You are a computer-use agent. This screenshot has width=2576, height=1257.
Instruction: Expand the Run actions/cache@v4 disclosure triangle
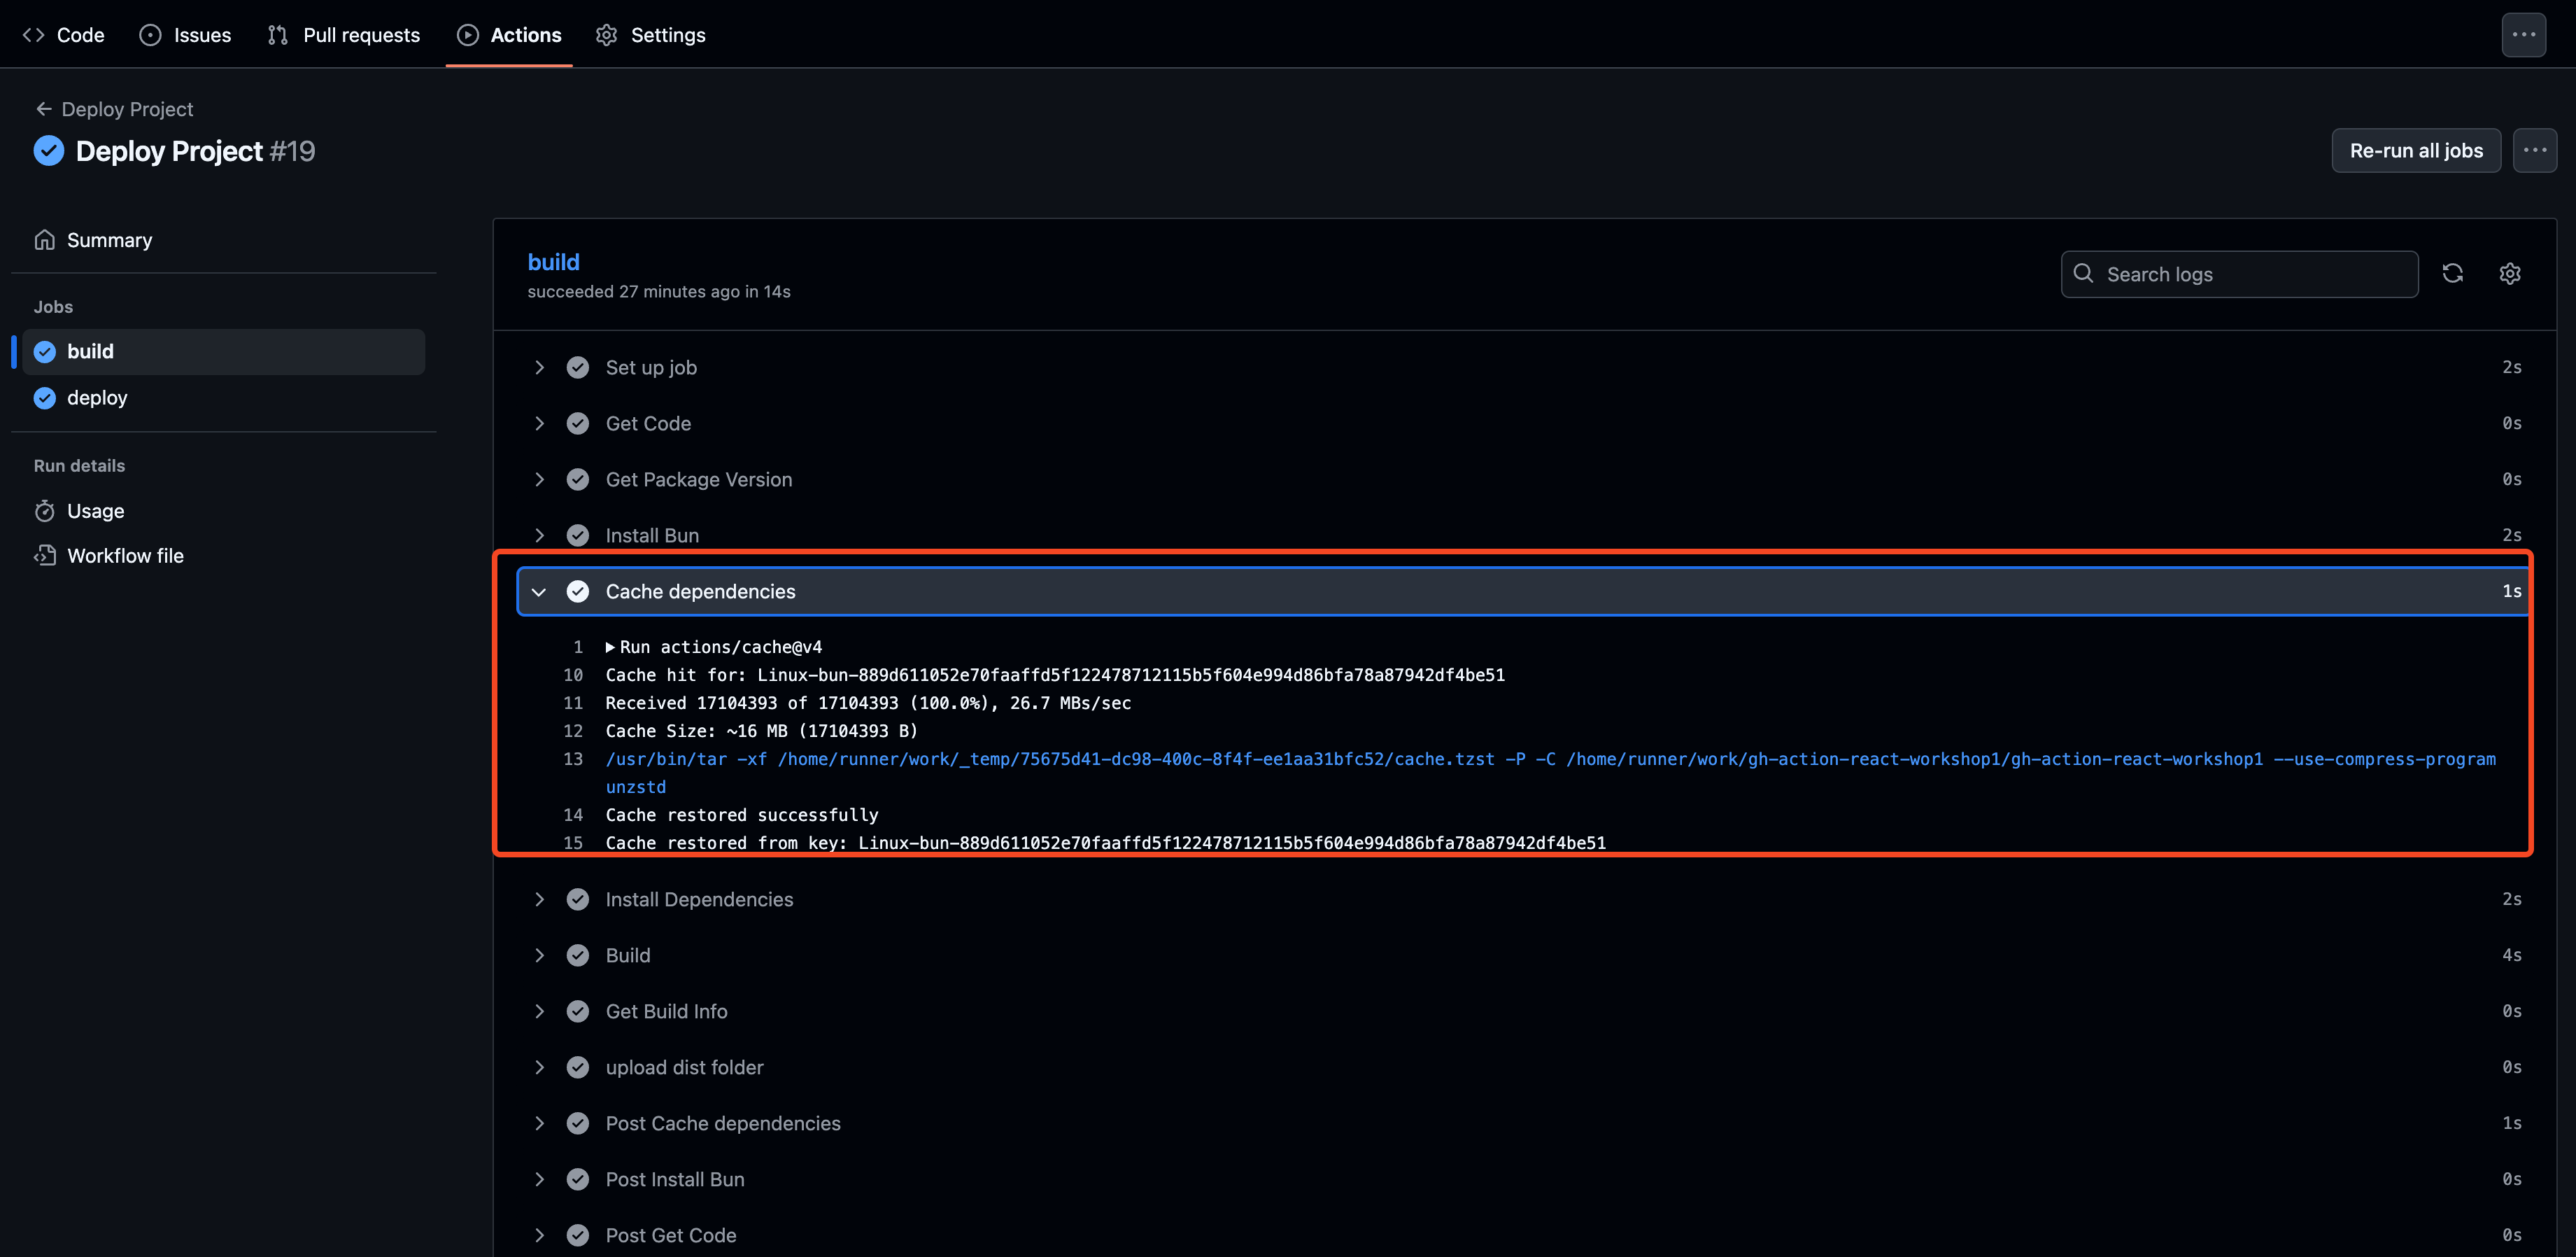click(x=610, y=647)
